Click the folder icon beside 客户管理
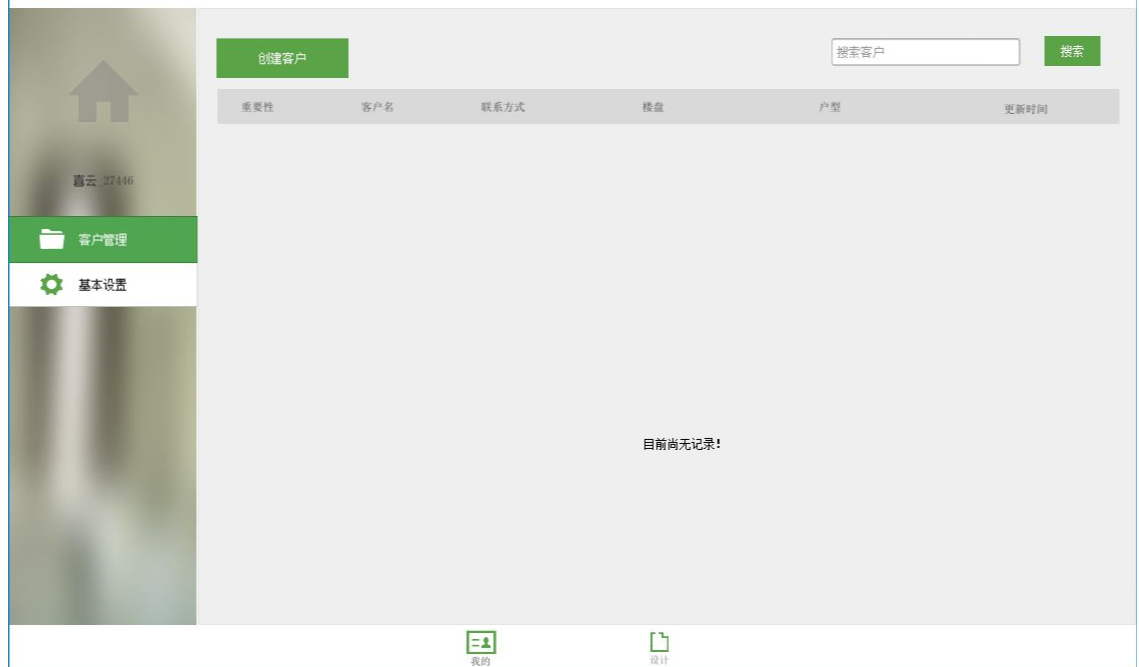1139x667 pixels. [52, 239]
